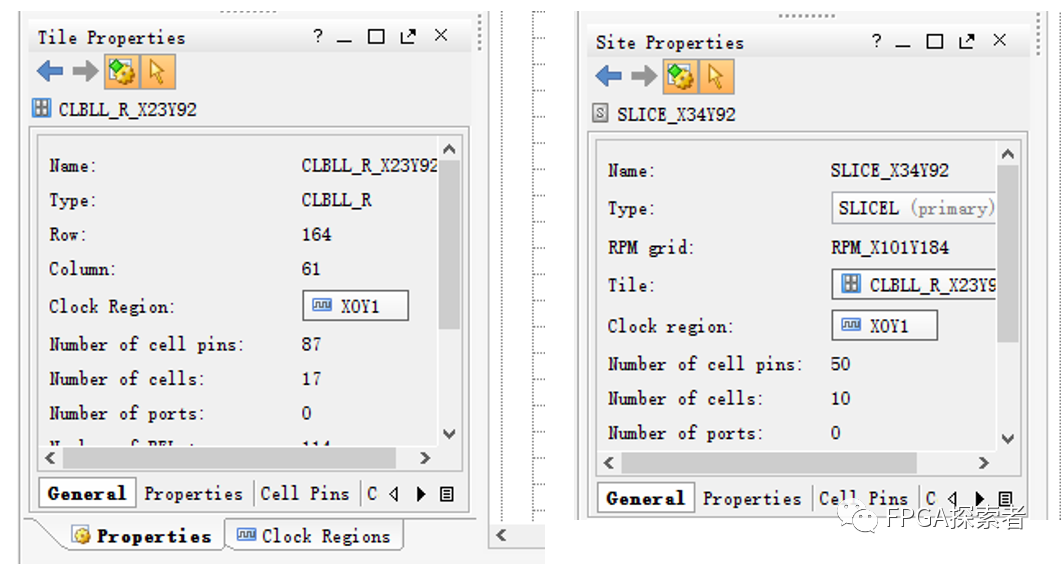Click the Site Properties vertical scrollbar down arrow

[x=1008, y=438]
